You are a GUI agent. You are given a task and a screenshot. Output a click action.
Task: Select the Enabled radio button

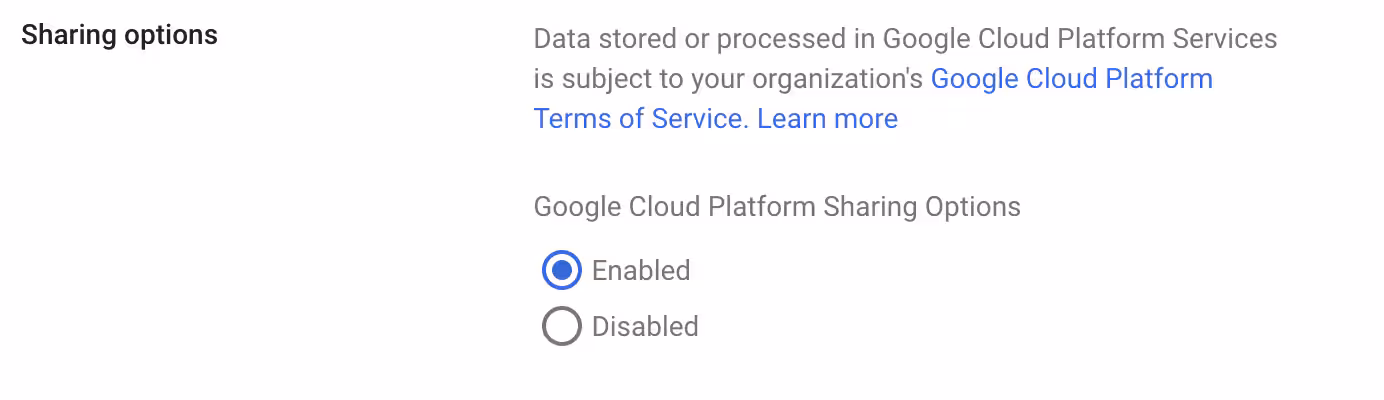(561, 270)
